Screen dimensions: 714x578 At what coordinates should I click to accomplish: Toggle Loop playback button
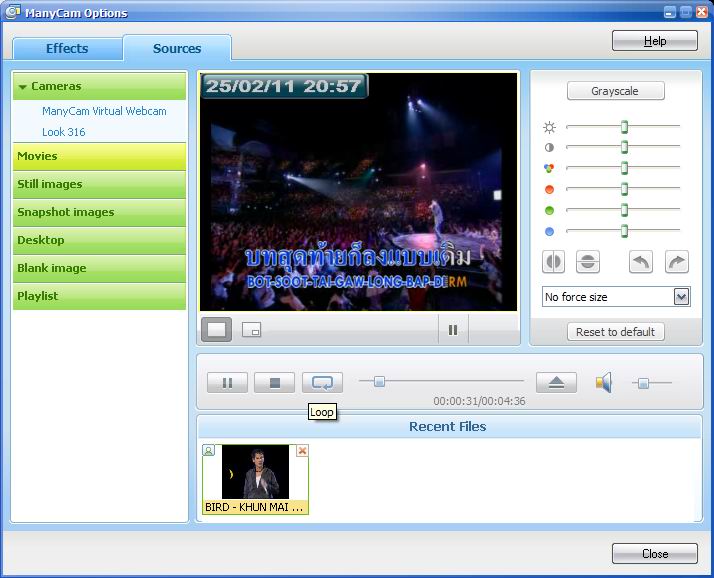pos(322,382)
